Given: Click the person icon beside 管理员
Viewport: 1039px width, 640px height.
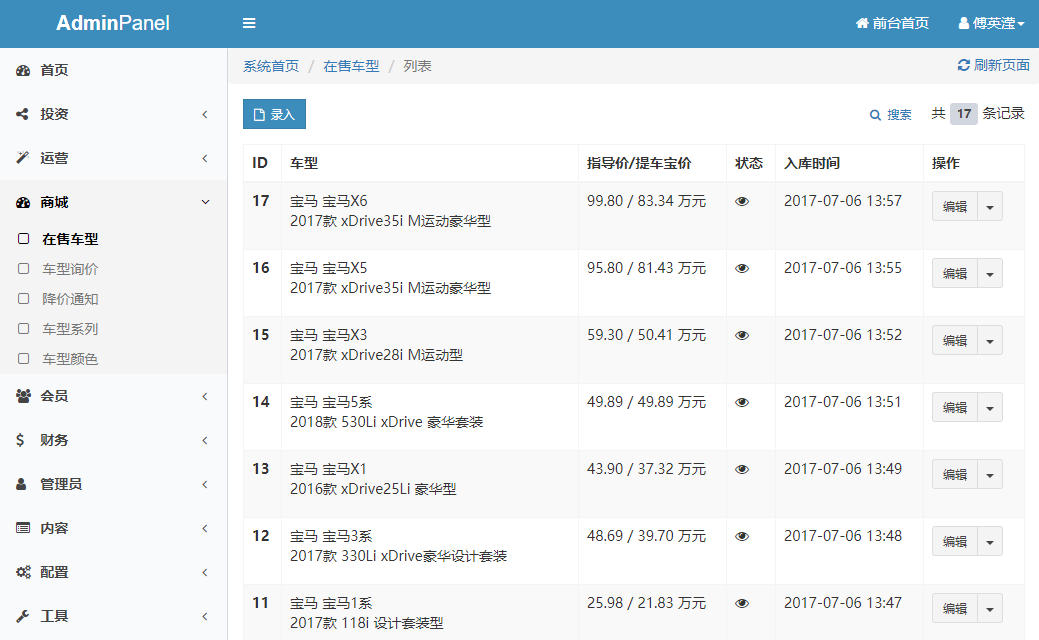Looking at the screenshot, I should pyautogui.click(x=21, y=484).
